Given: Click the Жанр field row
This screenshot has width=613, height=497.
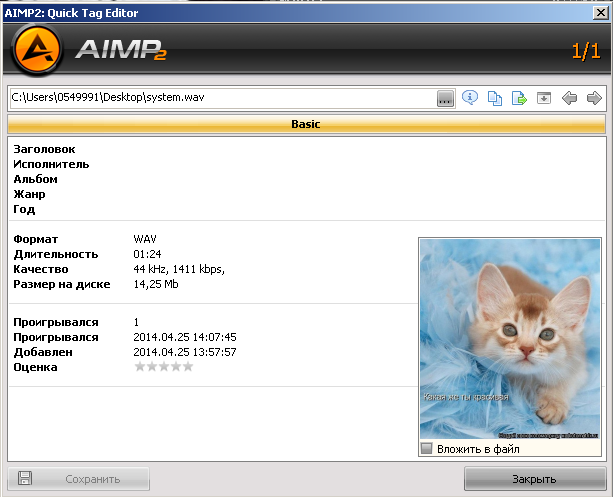Looking at the screenshot, I should point(306,194).
